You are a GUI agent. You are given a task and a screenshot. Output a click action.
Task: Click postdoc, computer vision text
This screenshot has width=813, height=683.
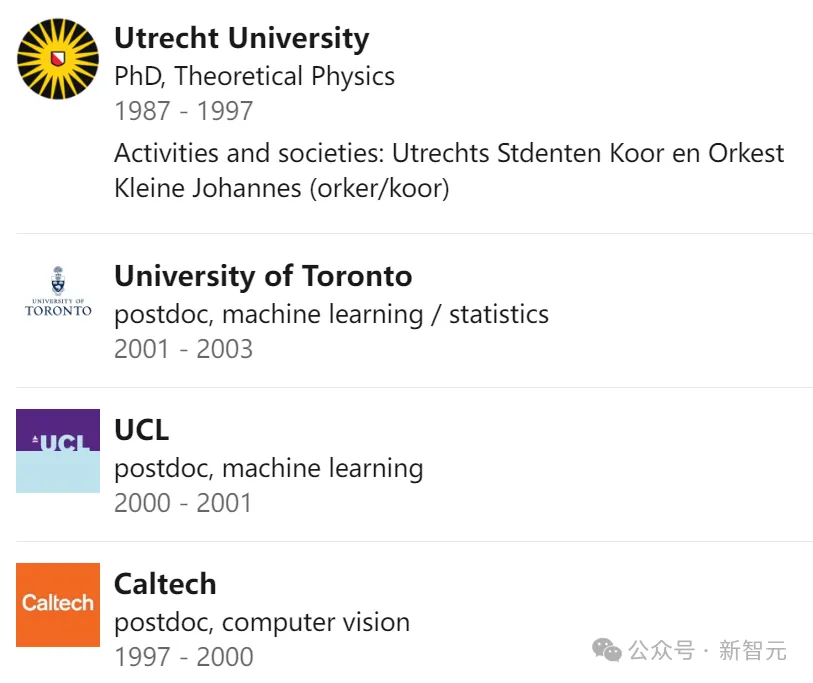click(x=262, y=622)
